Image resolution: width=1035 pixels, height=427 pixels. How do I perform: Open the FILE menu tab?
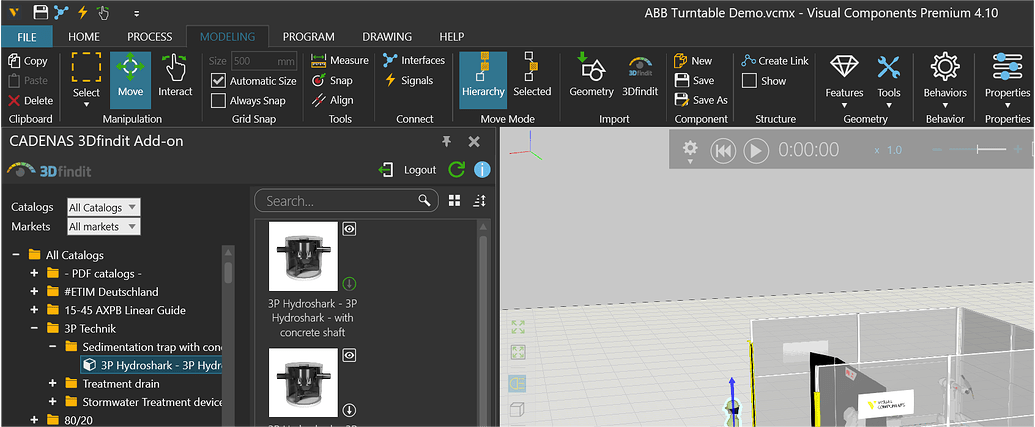coord(27,37)
